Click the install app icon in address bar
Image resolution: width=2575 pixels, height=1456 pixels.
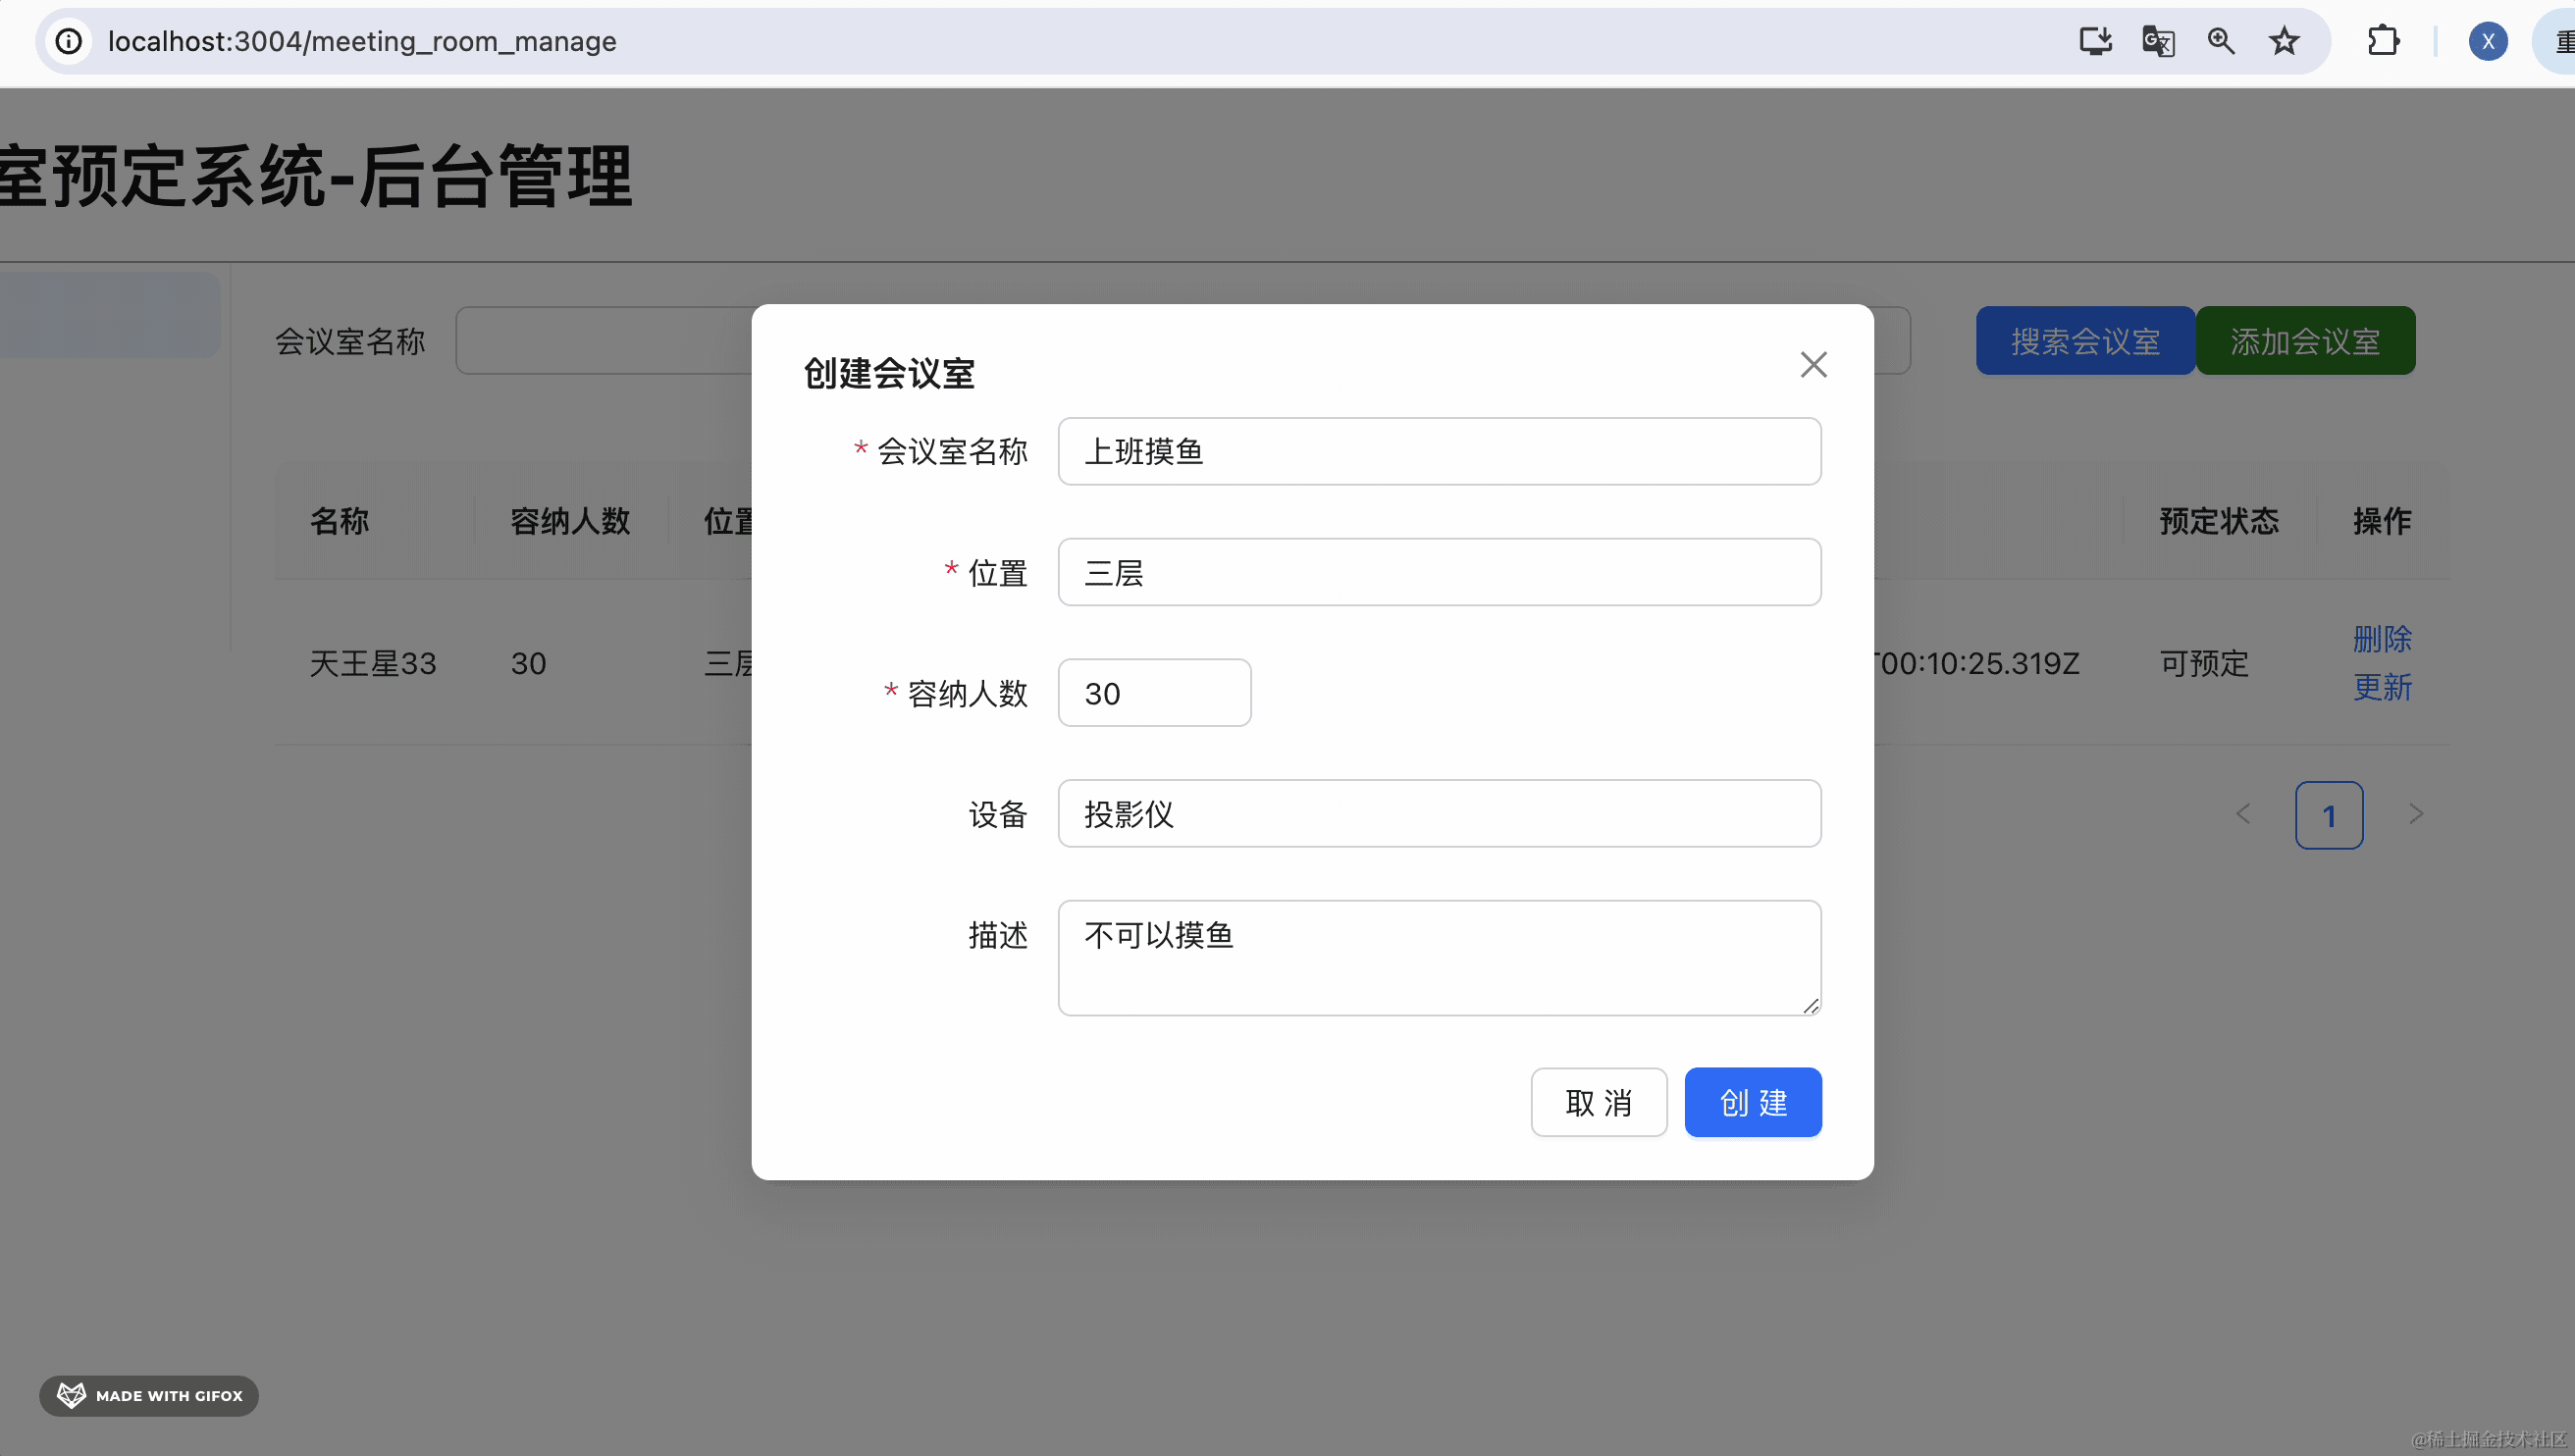click(x=2095, y=41)
